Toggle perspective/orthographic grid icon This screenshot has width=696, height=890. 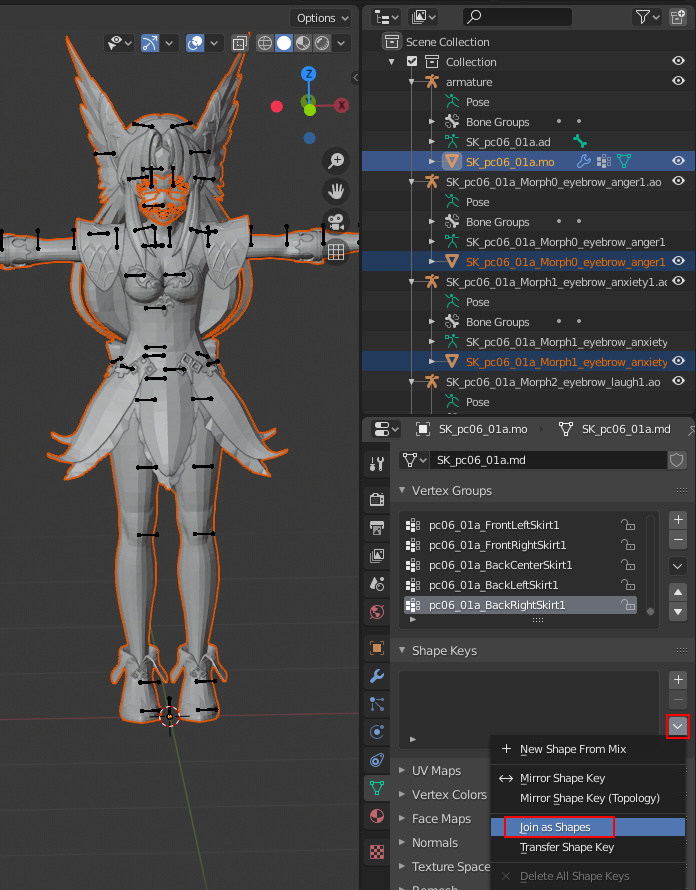pos(336,252)
